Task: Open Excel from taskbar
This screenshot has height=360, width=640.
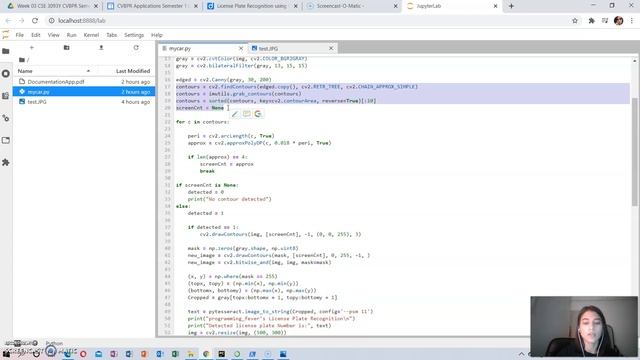Action: 175,354
